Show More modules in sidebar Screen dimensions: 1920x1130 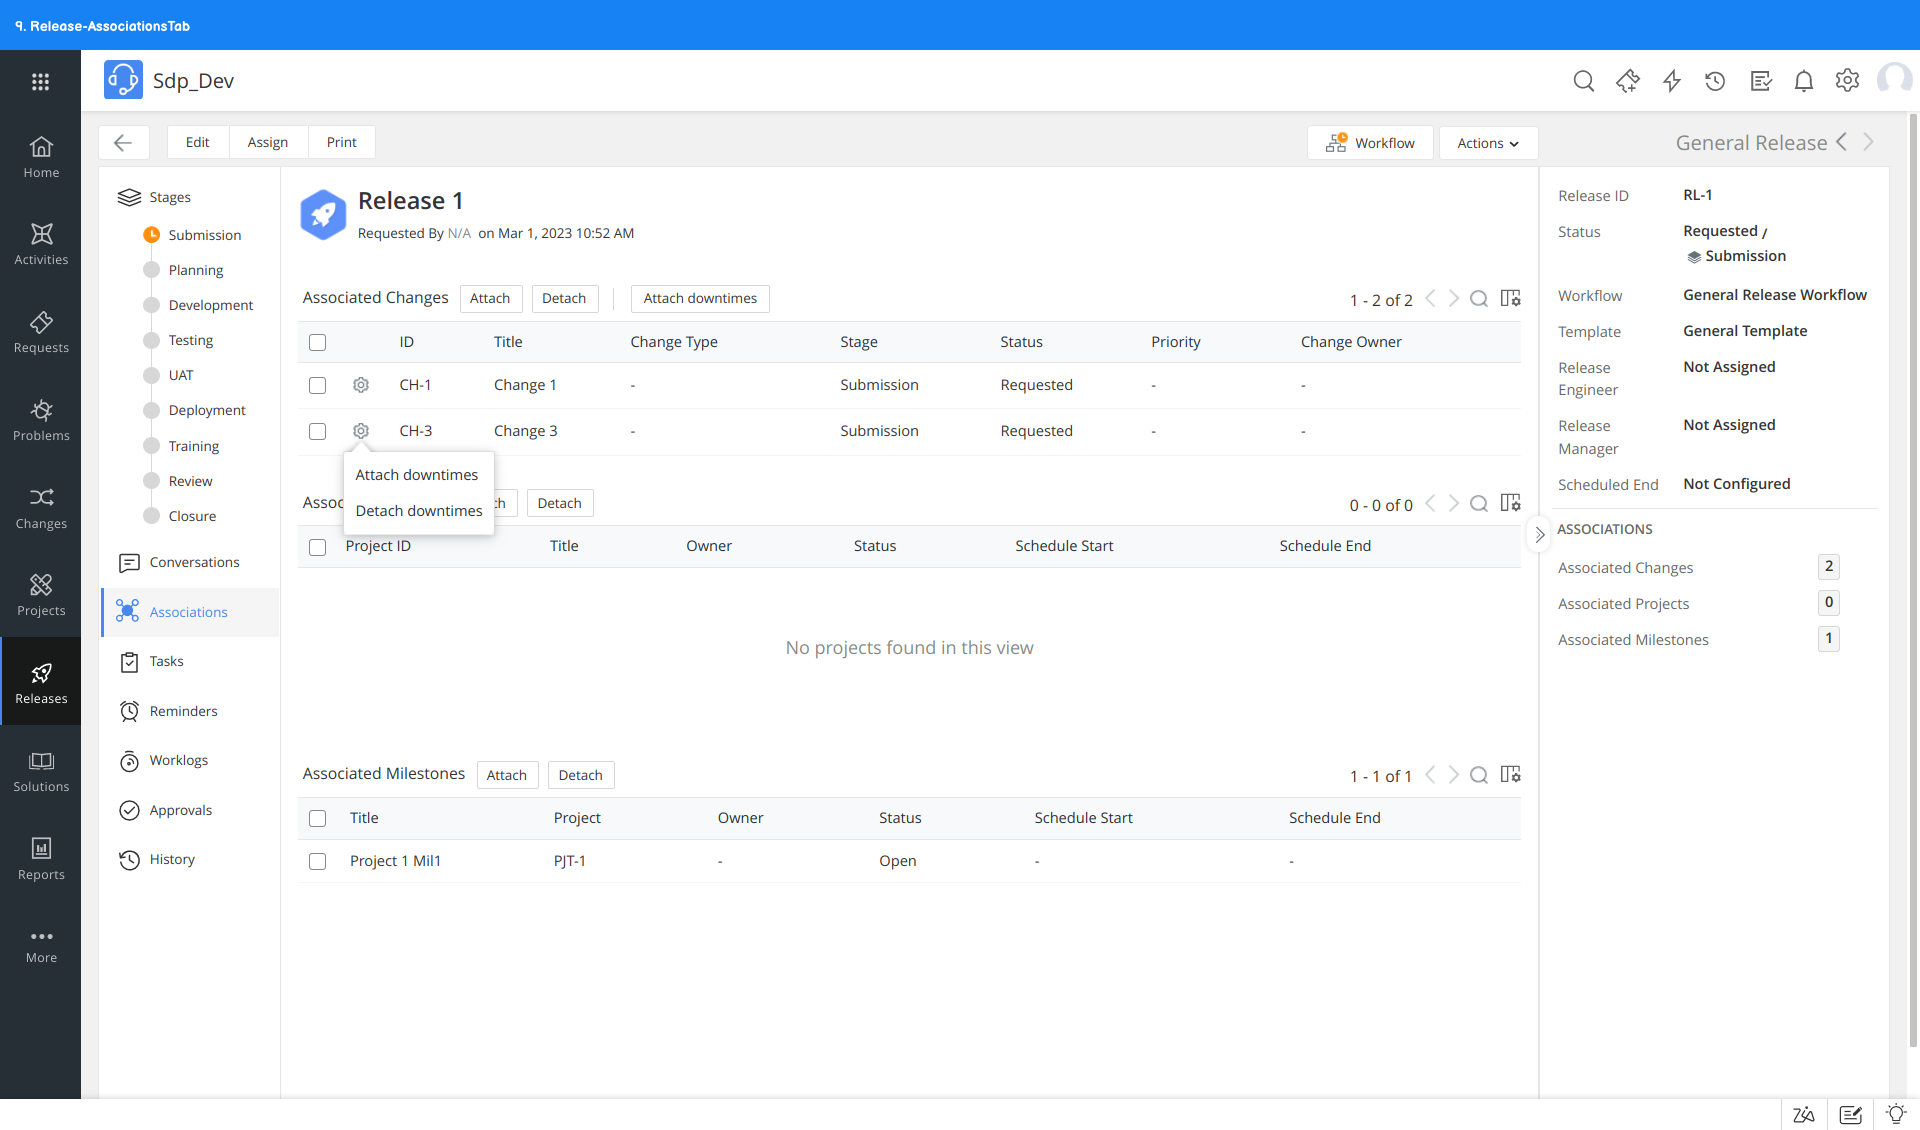[x=41, y=946]
